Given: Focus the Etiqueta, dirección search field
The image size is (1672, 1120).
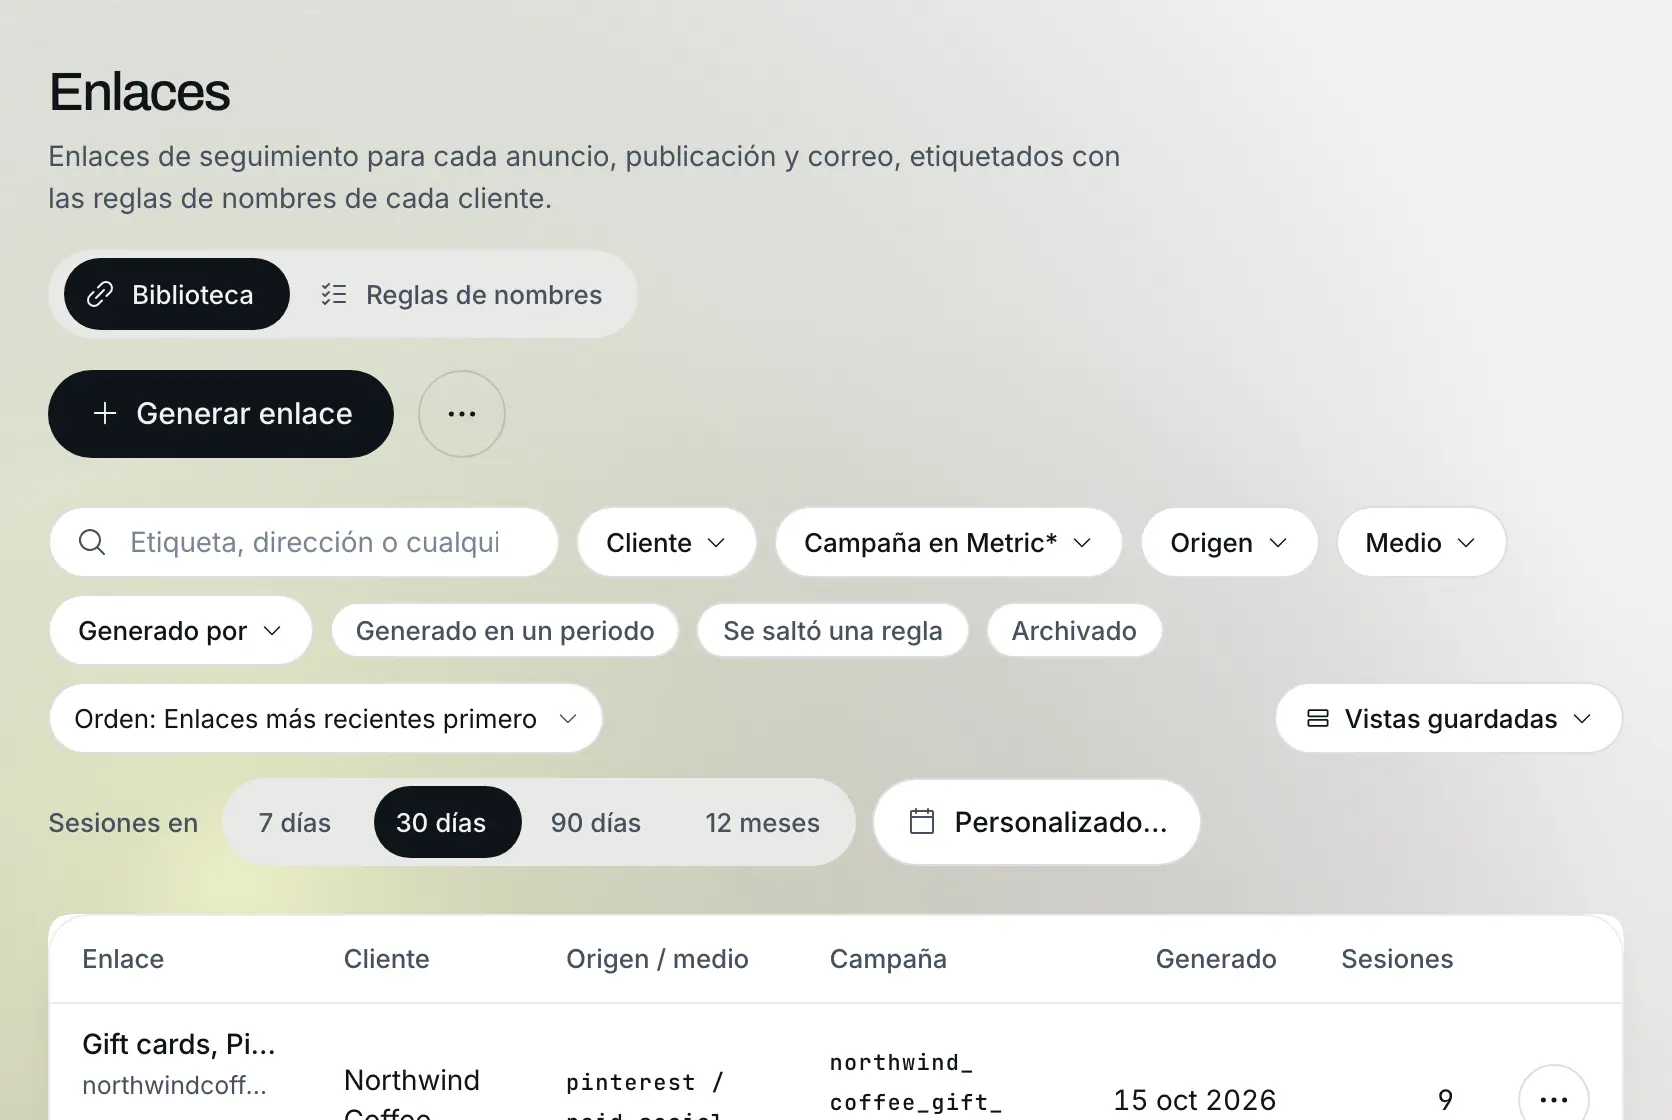Looking at the screenshot, I should coord(304,542).
